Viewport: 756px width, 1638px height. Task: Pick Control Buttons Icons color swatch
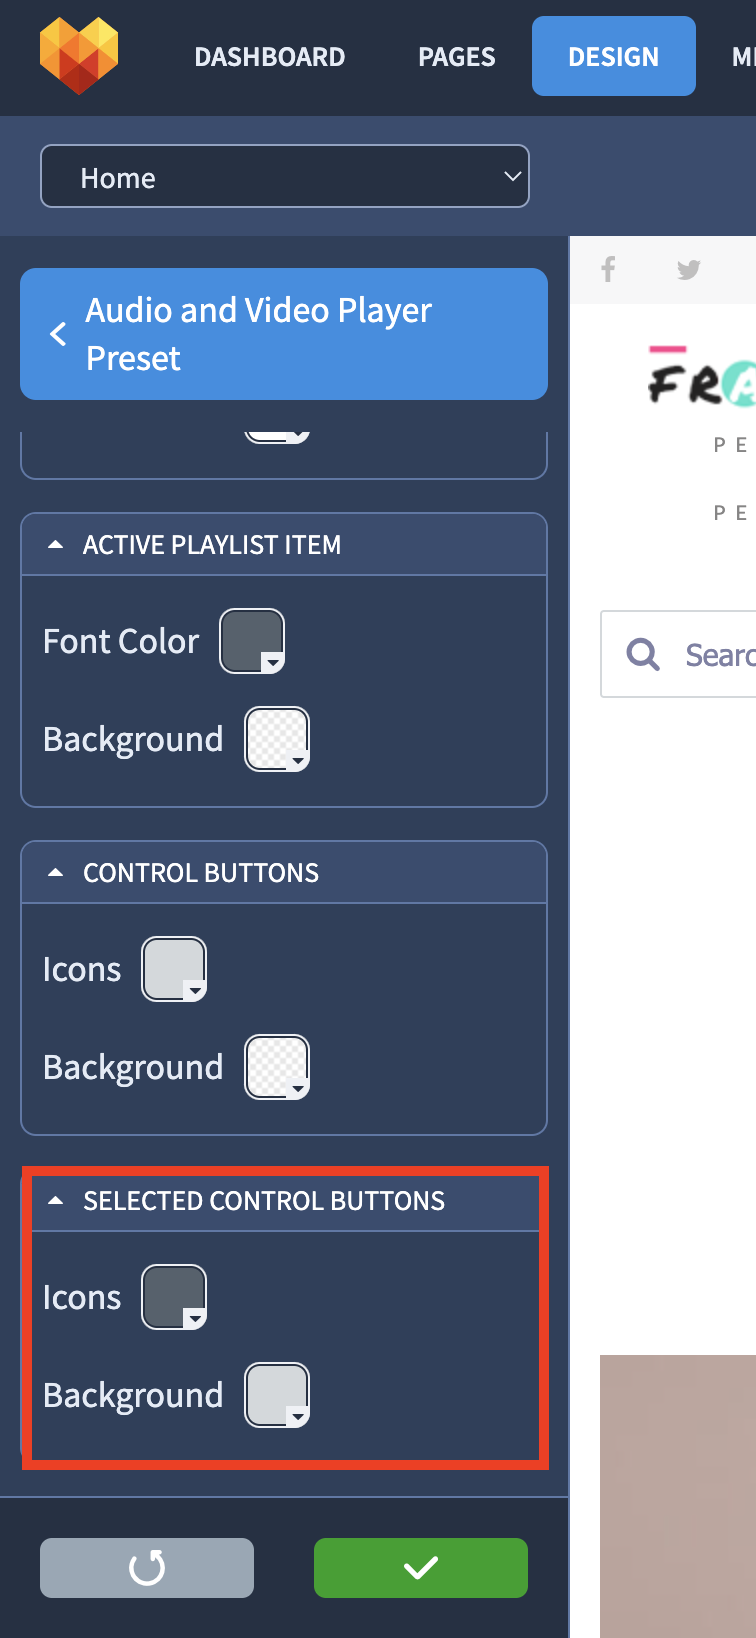point(174,969)
